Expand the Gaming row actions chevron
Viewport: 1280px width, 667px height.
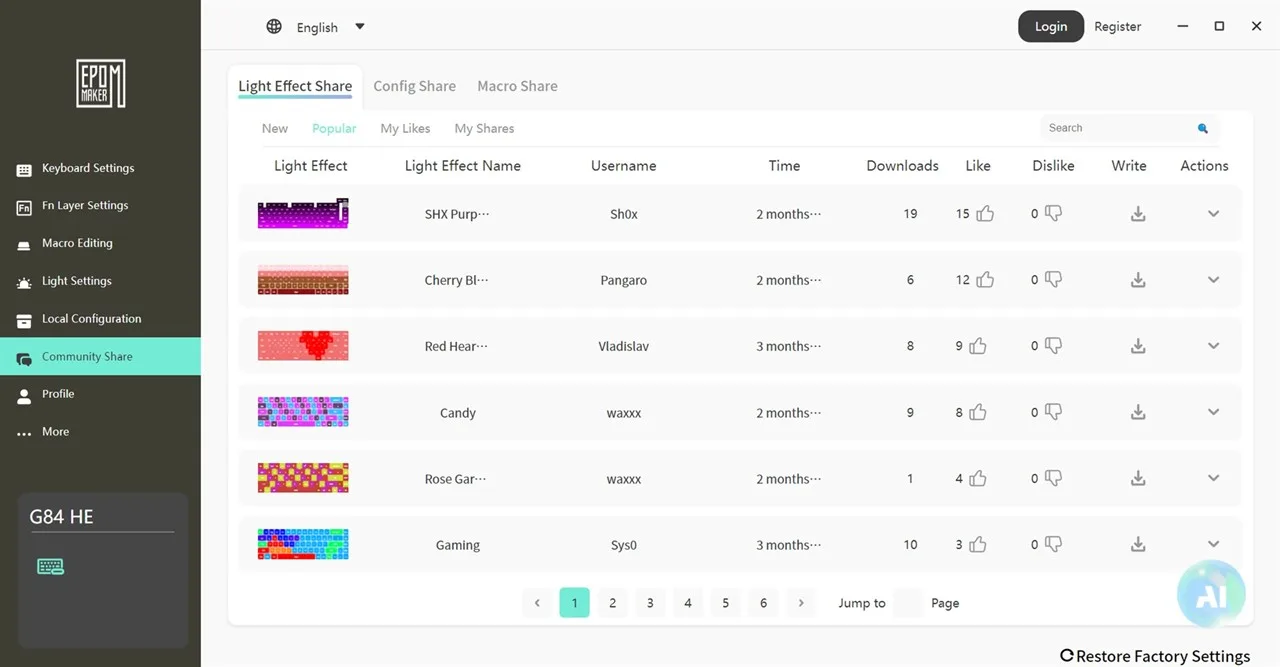tap(1213, 545)
